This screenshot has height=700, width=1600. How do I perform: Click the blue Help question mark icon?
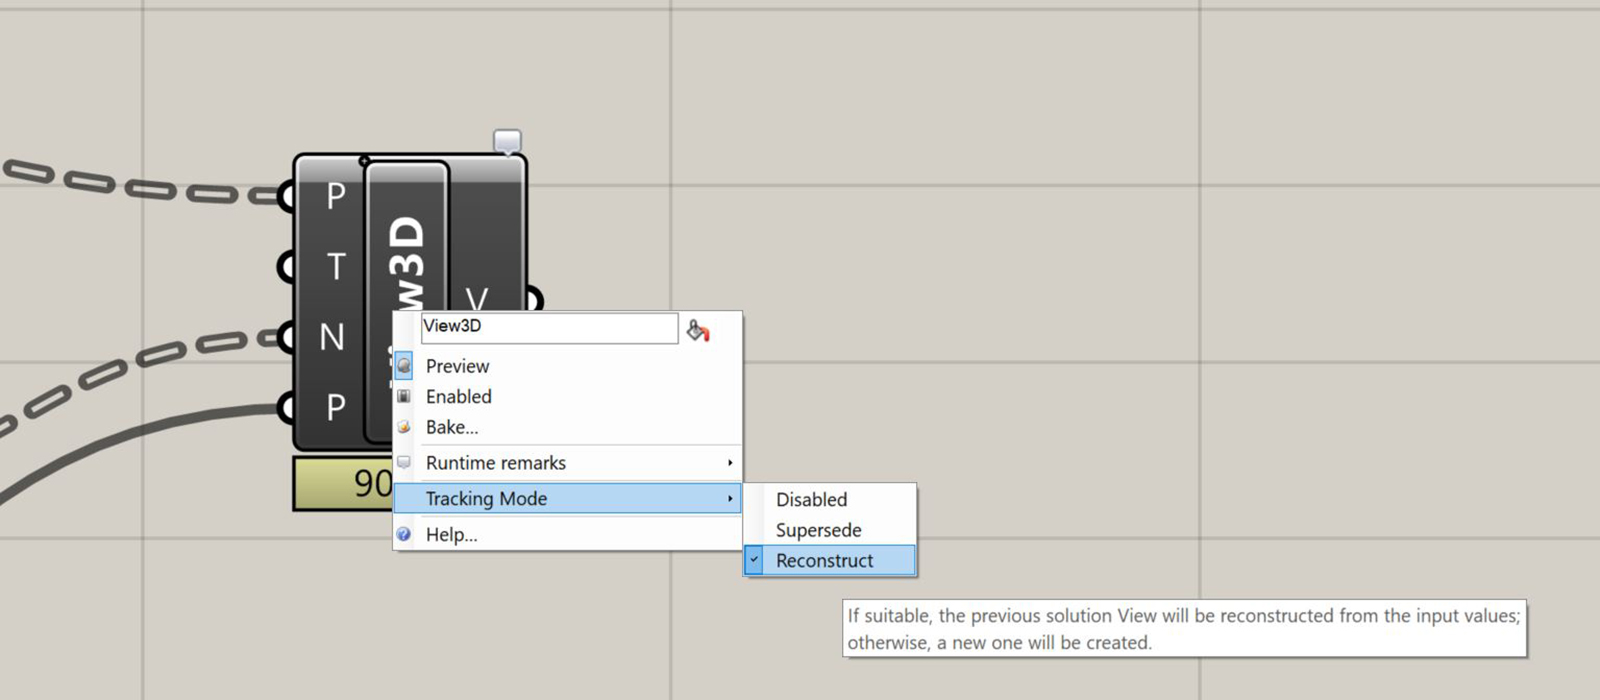(x=404, y=534)
